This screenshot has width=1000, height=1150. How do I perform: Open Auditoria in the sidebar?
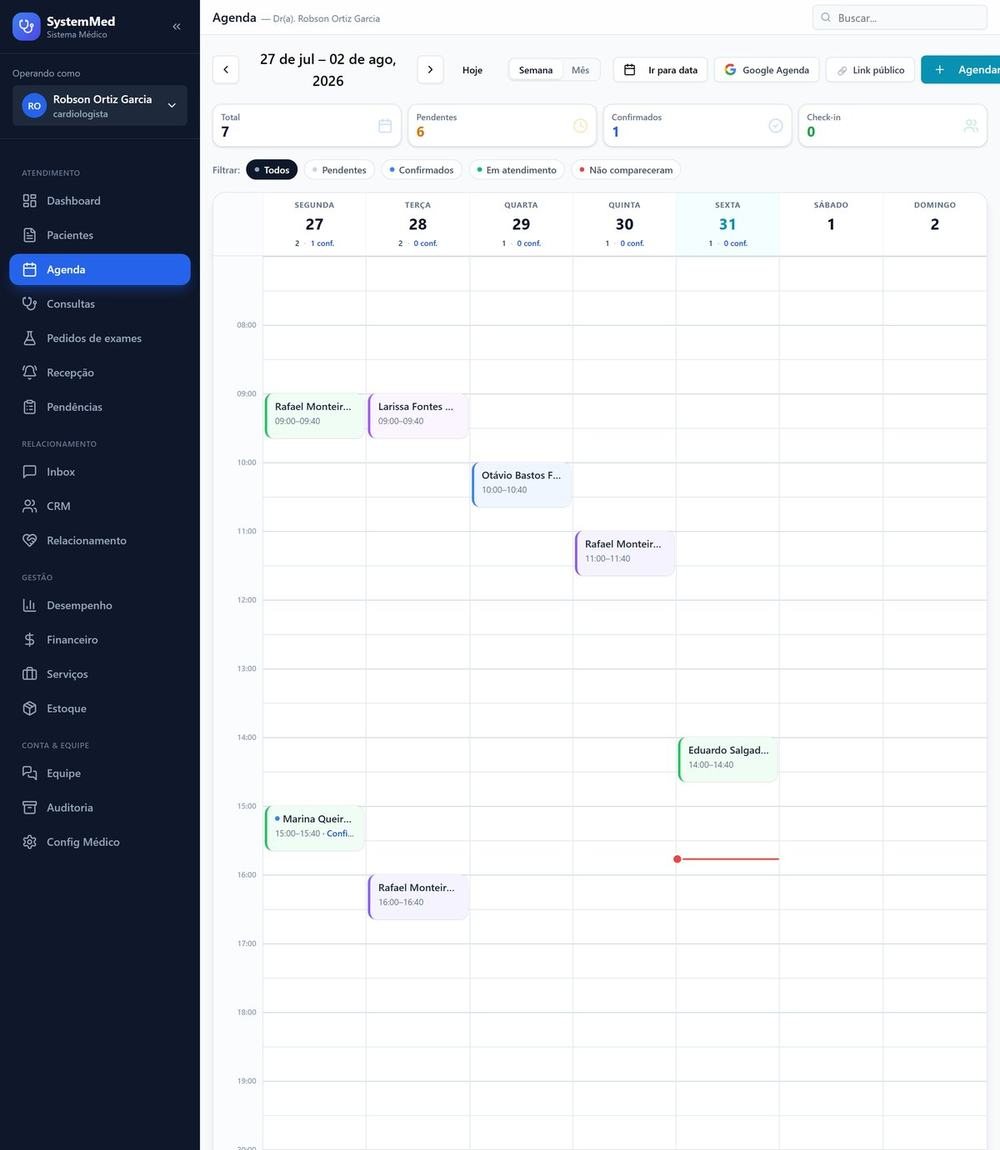pyautogui.click(x=100, y=807)
